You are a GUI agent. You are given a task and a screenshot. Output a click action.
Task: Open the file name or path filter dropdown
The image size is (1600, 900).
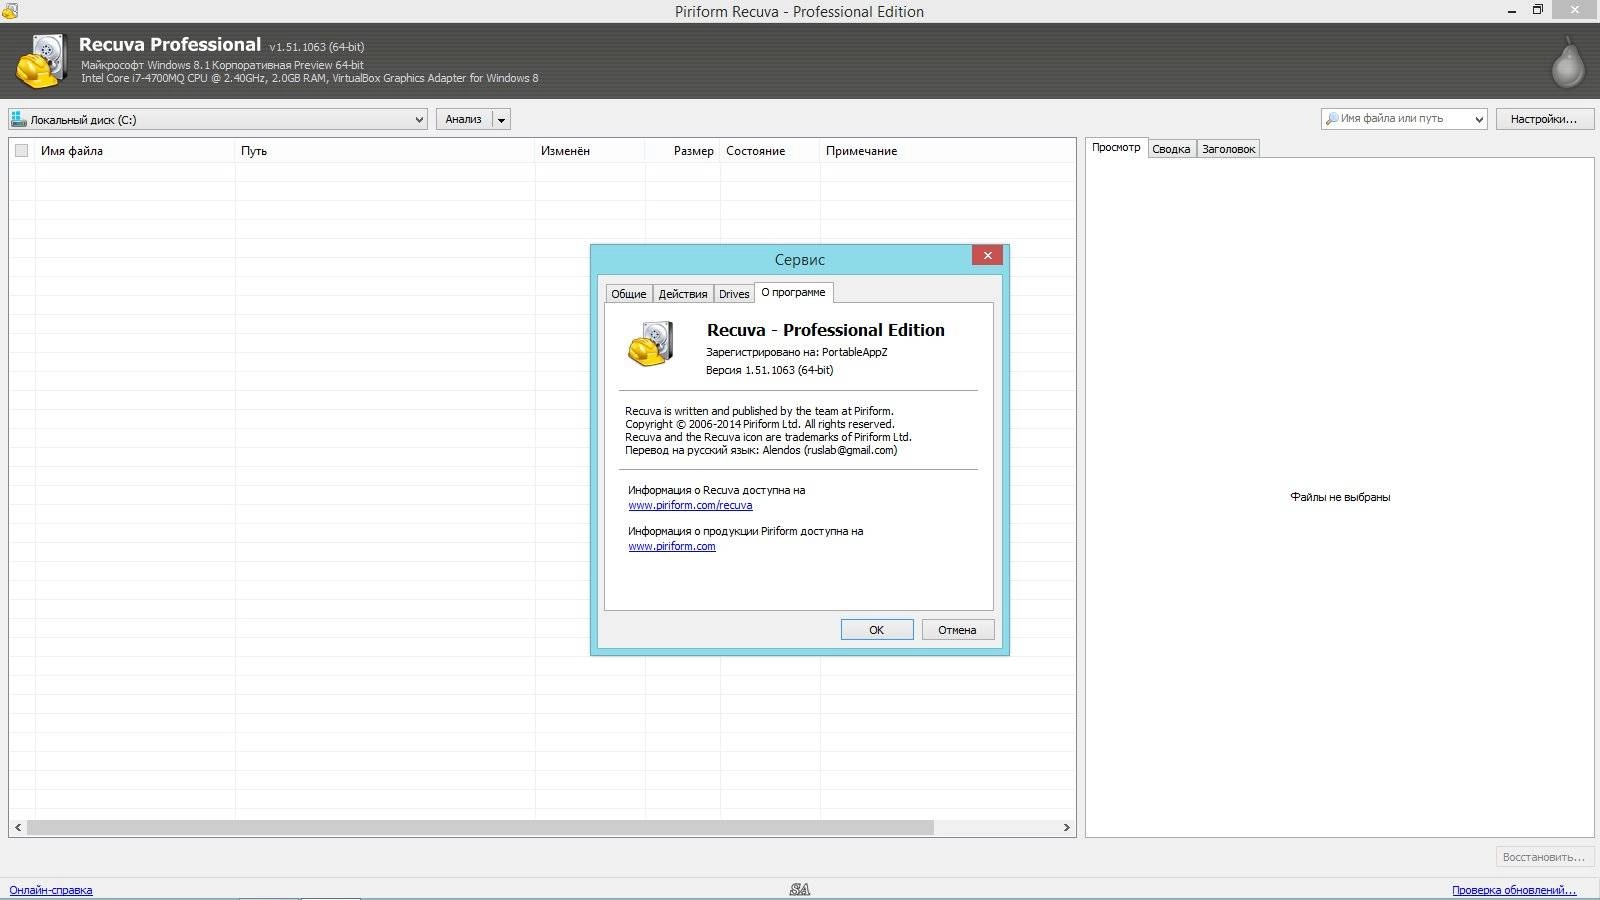(x=1479, y=119)
